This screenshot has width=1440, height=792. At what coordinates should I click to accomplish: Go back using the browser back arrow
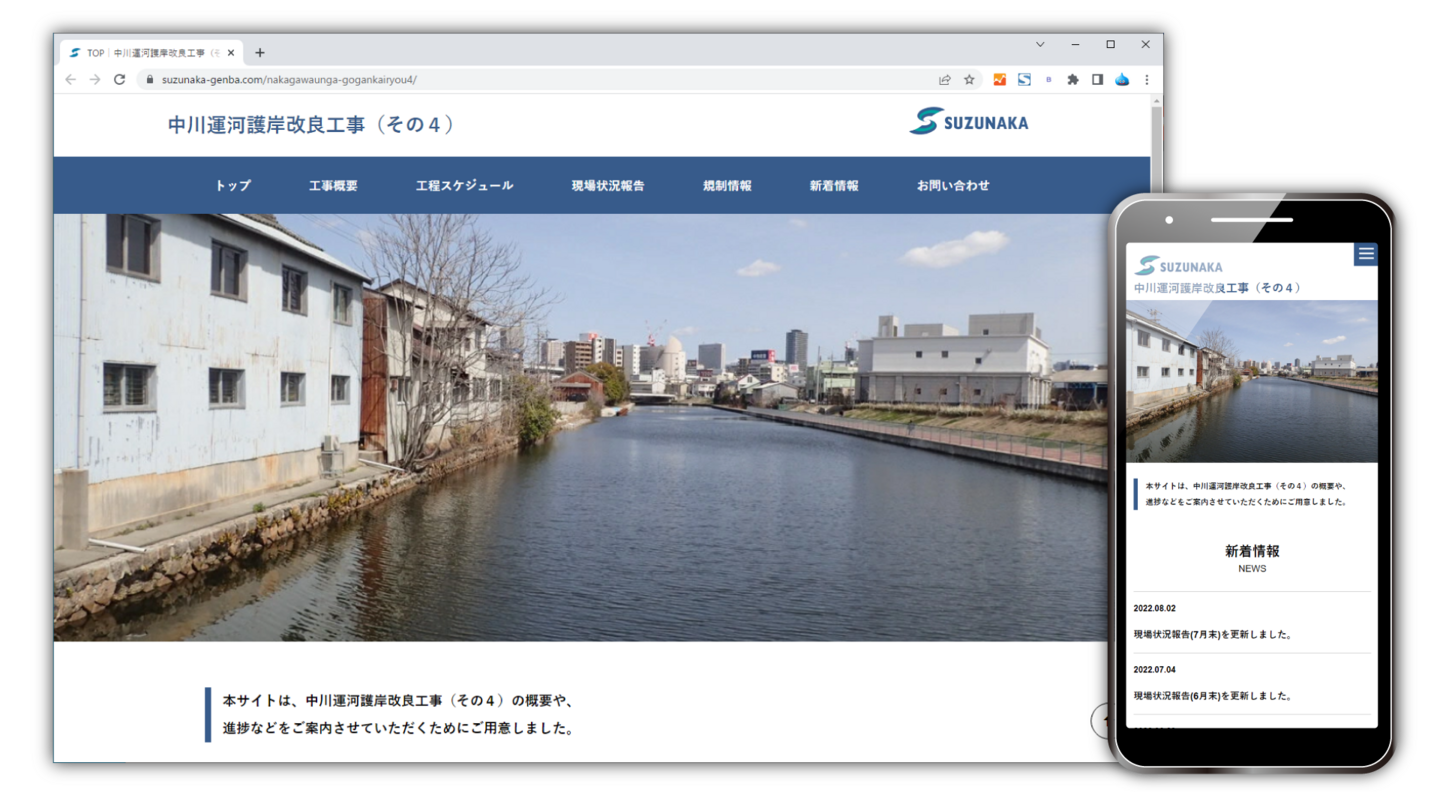tap(69, 79)
